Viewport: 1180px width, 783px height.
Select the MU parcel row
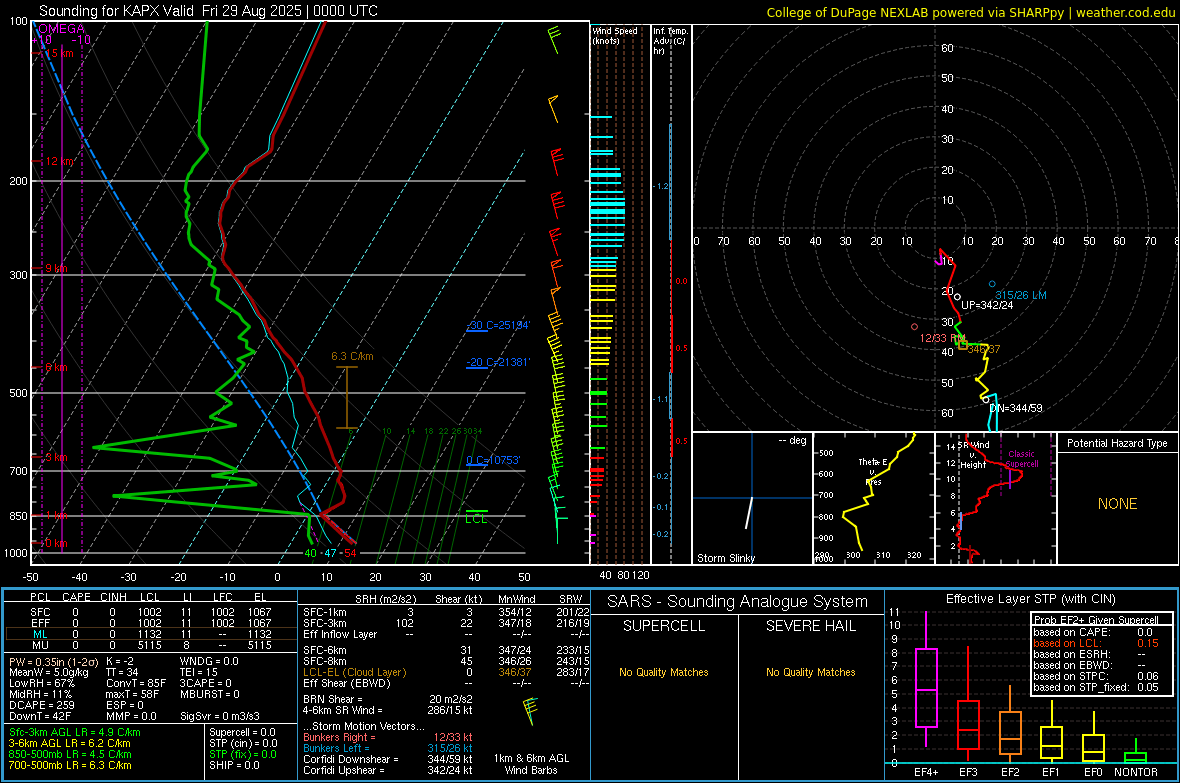[150, 645]
